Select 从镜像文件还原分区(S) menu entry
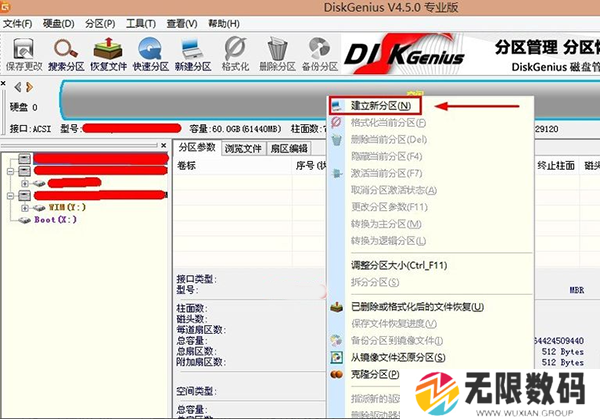The width and height of the screenshot is (600, 419). click(x=398, y=357)
